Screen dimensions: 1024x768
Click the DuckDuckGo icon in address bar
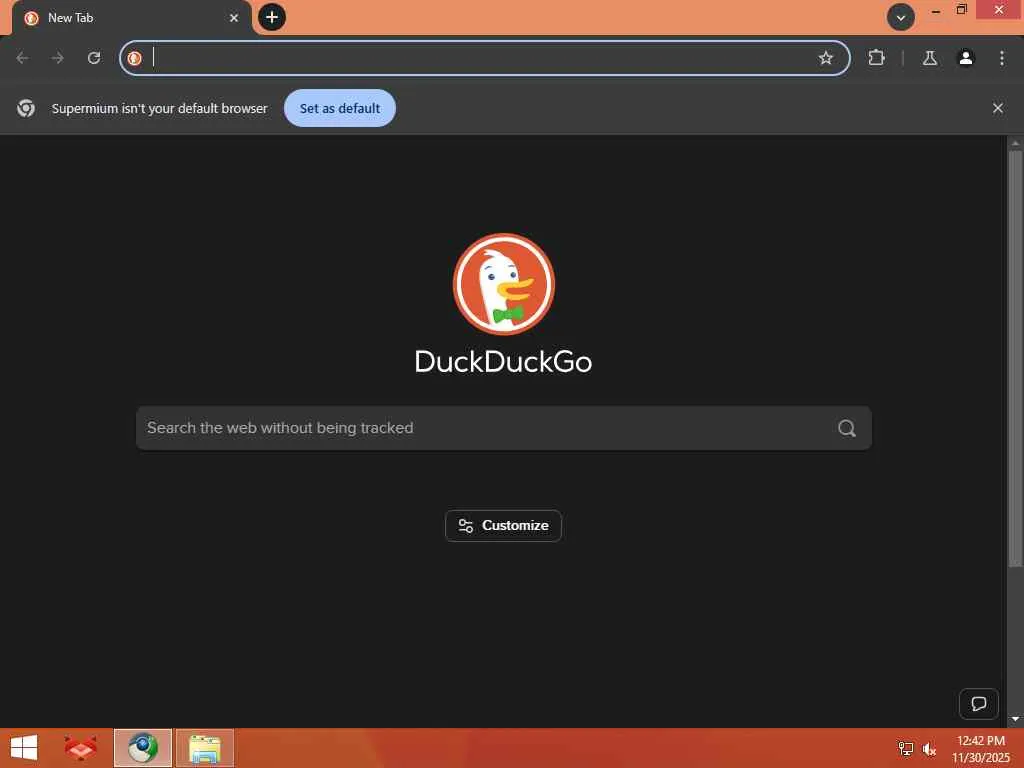pyautogui.click(x=135, y=58)
